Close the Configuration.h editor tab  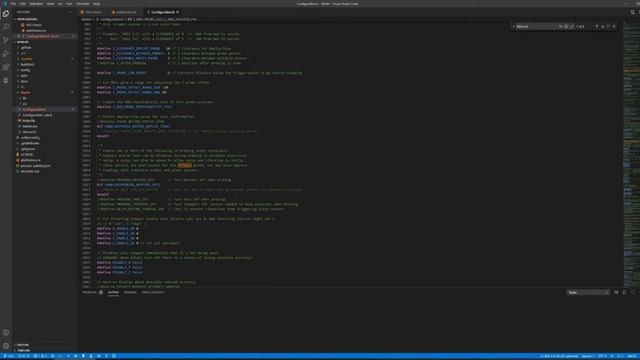click(x=178, y=12)
